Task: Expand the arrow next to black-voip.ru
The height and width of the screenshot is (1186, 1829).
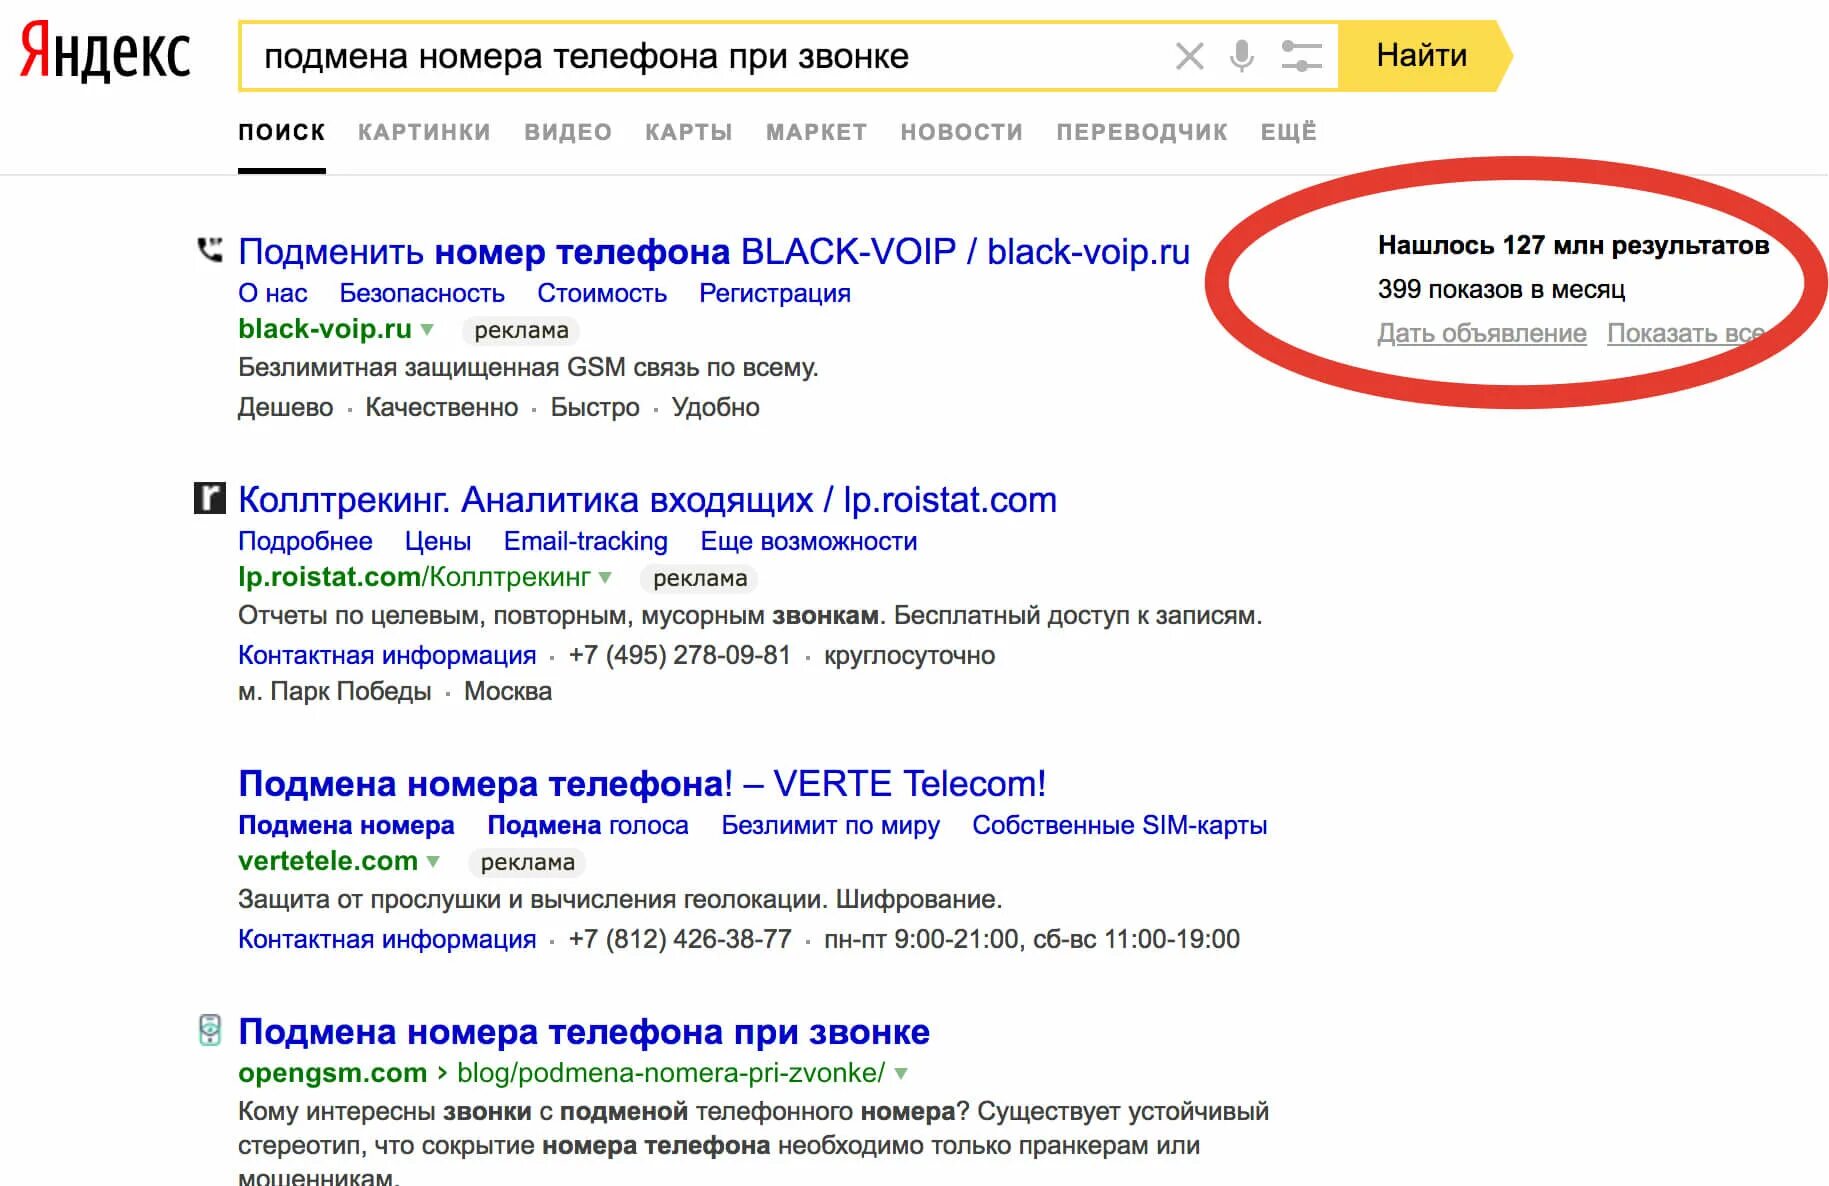Action: pyautogui.click(x=427, y=330)
